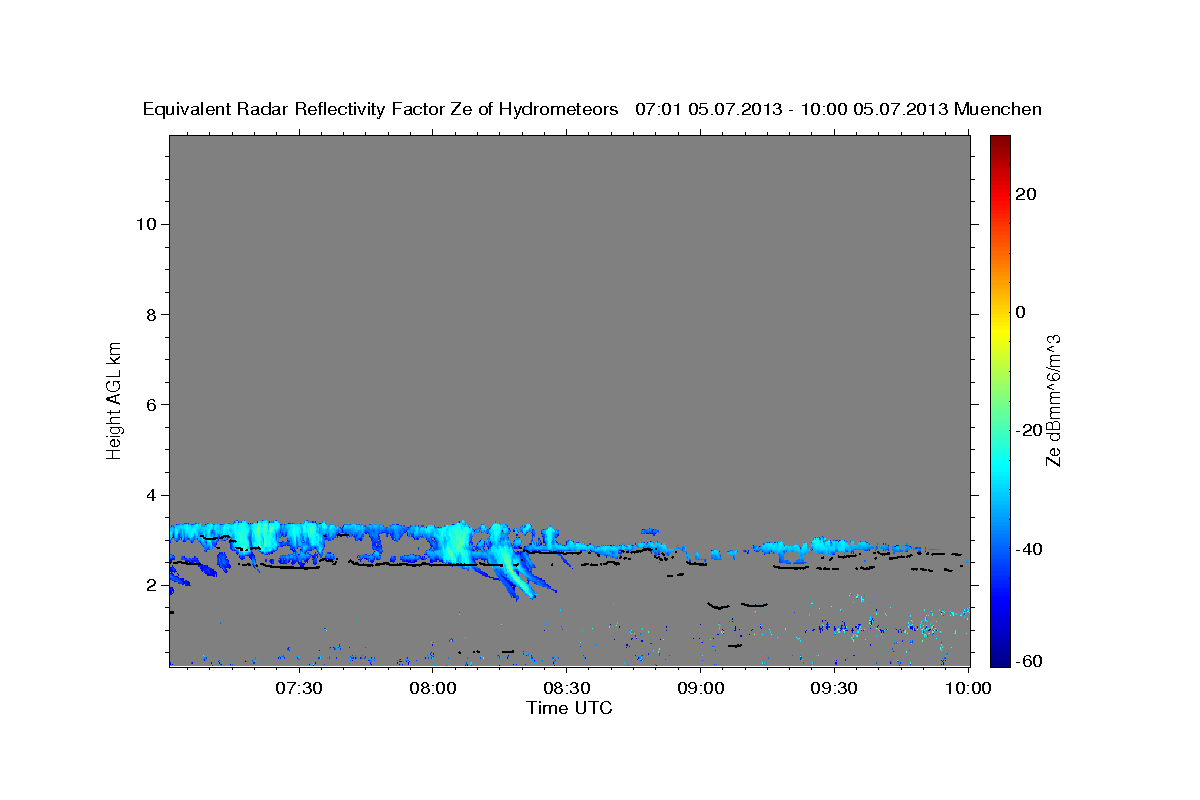This screenshot has height=800, width=1200.
Task: Click the height tick label 2
Action: [x=152, y=586]
